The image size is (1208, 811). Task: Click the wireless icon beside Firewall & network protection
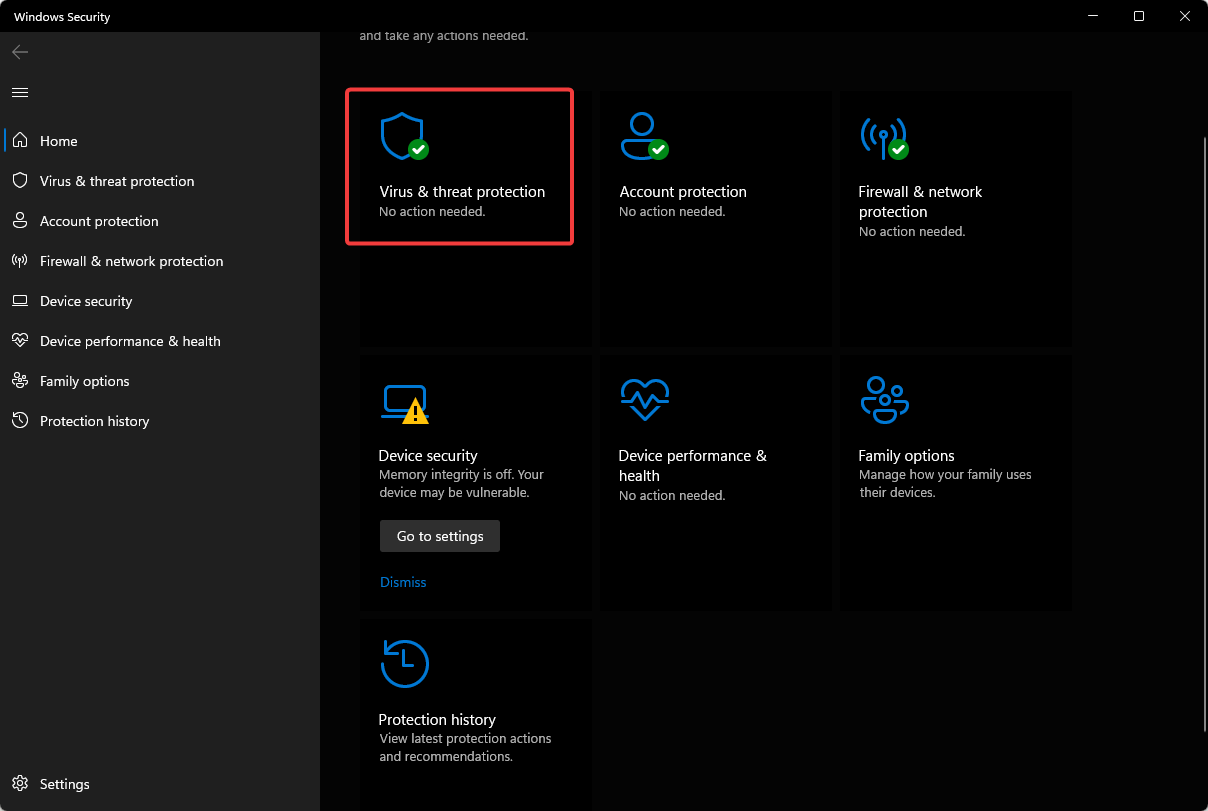20,261
